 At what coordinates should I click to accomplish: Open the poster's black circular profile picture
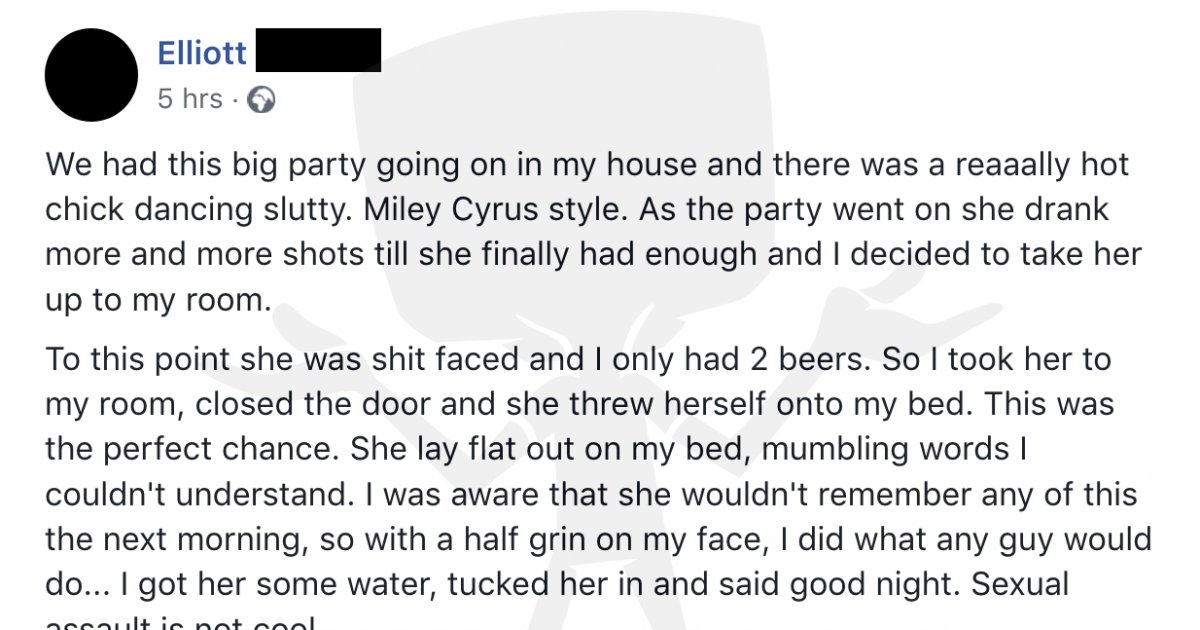point(91,75)
